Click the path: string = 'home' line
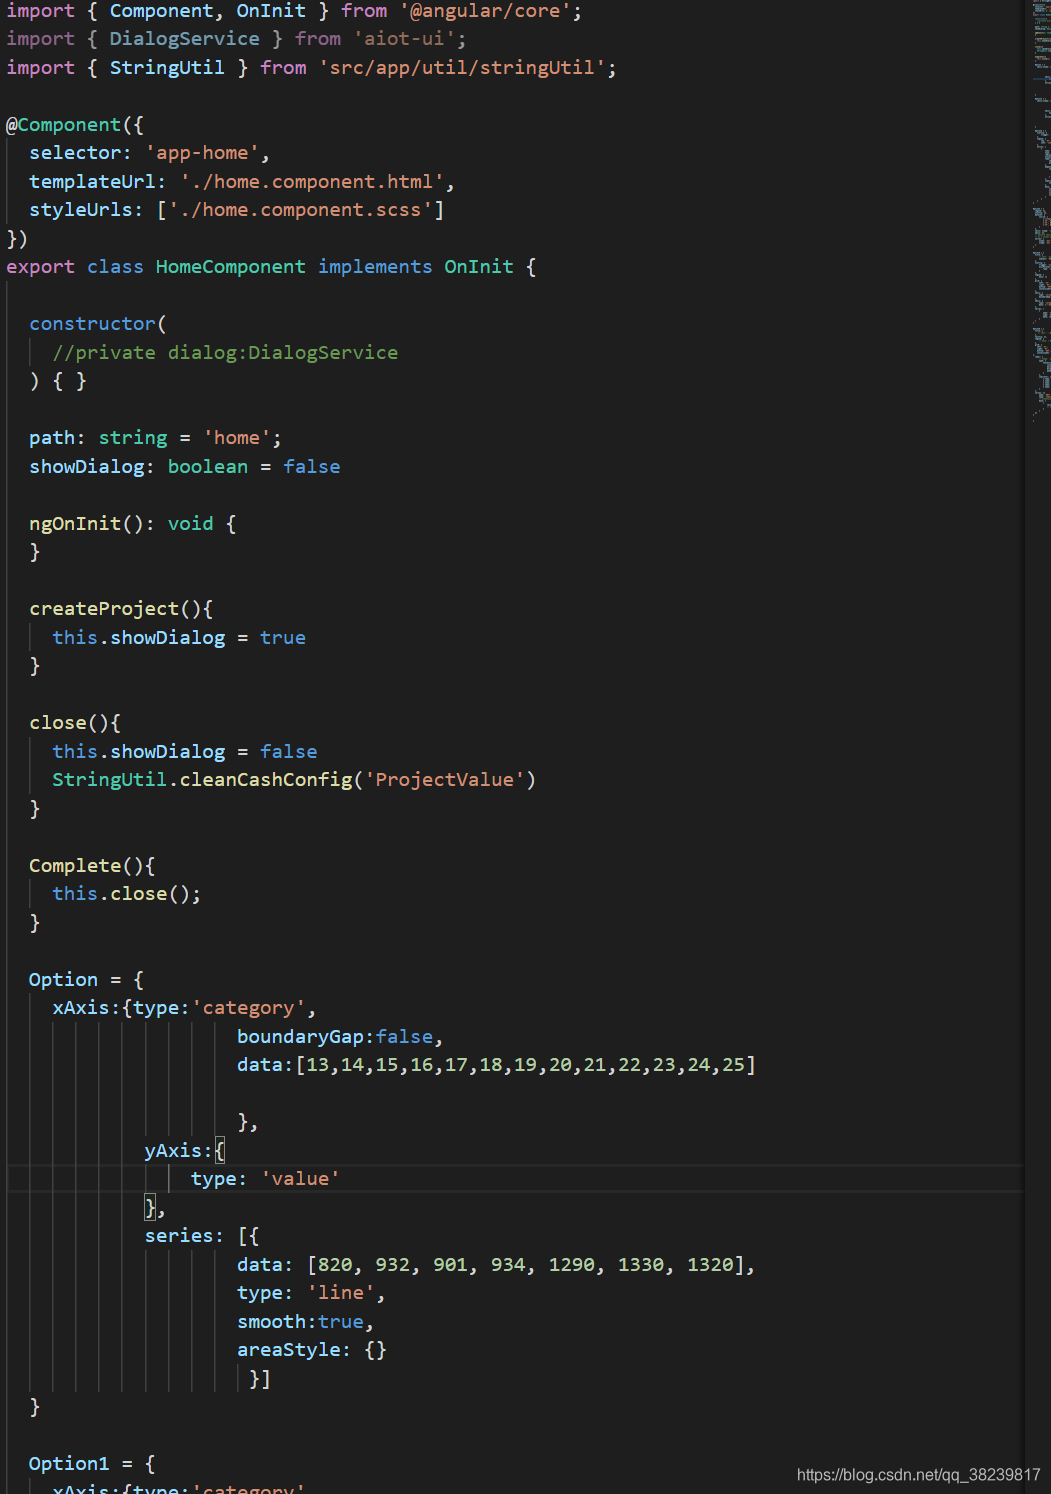The image size is (1051, 1494). 155,438
